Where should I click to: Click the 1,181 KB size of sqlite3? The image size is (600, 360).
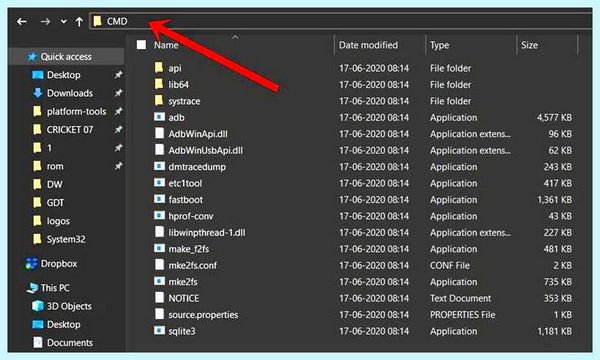[x=554, y=331]
